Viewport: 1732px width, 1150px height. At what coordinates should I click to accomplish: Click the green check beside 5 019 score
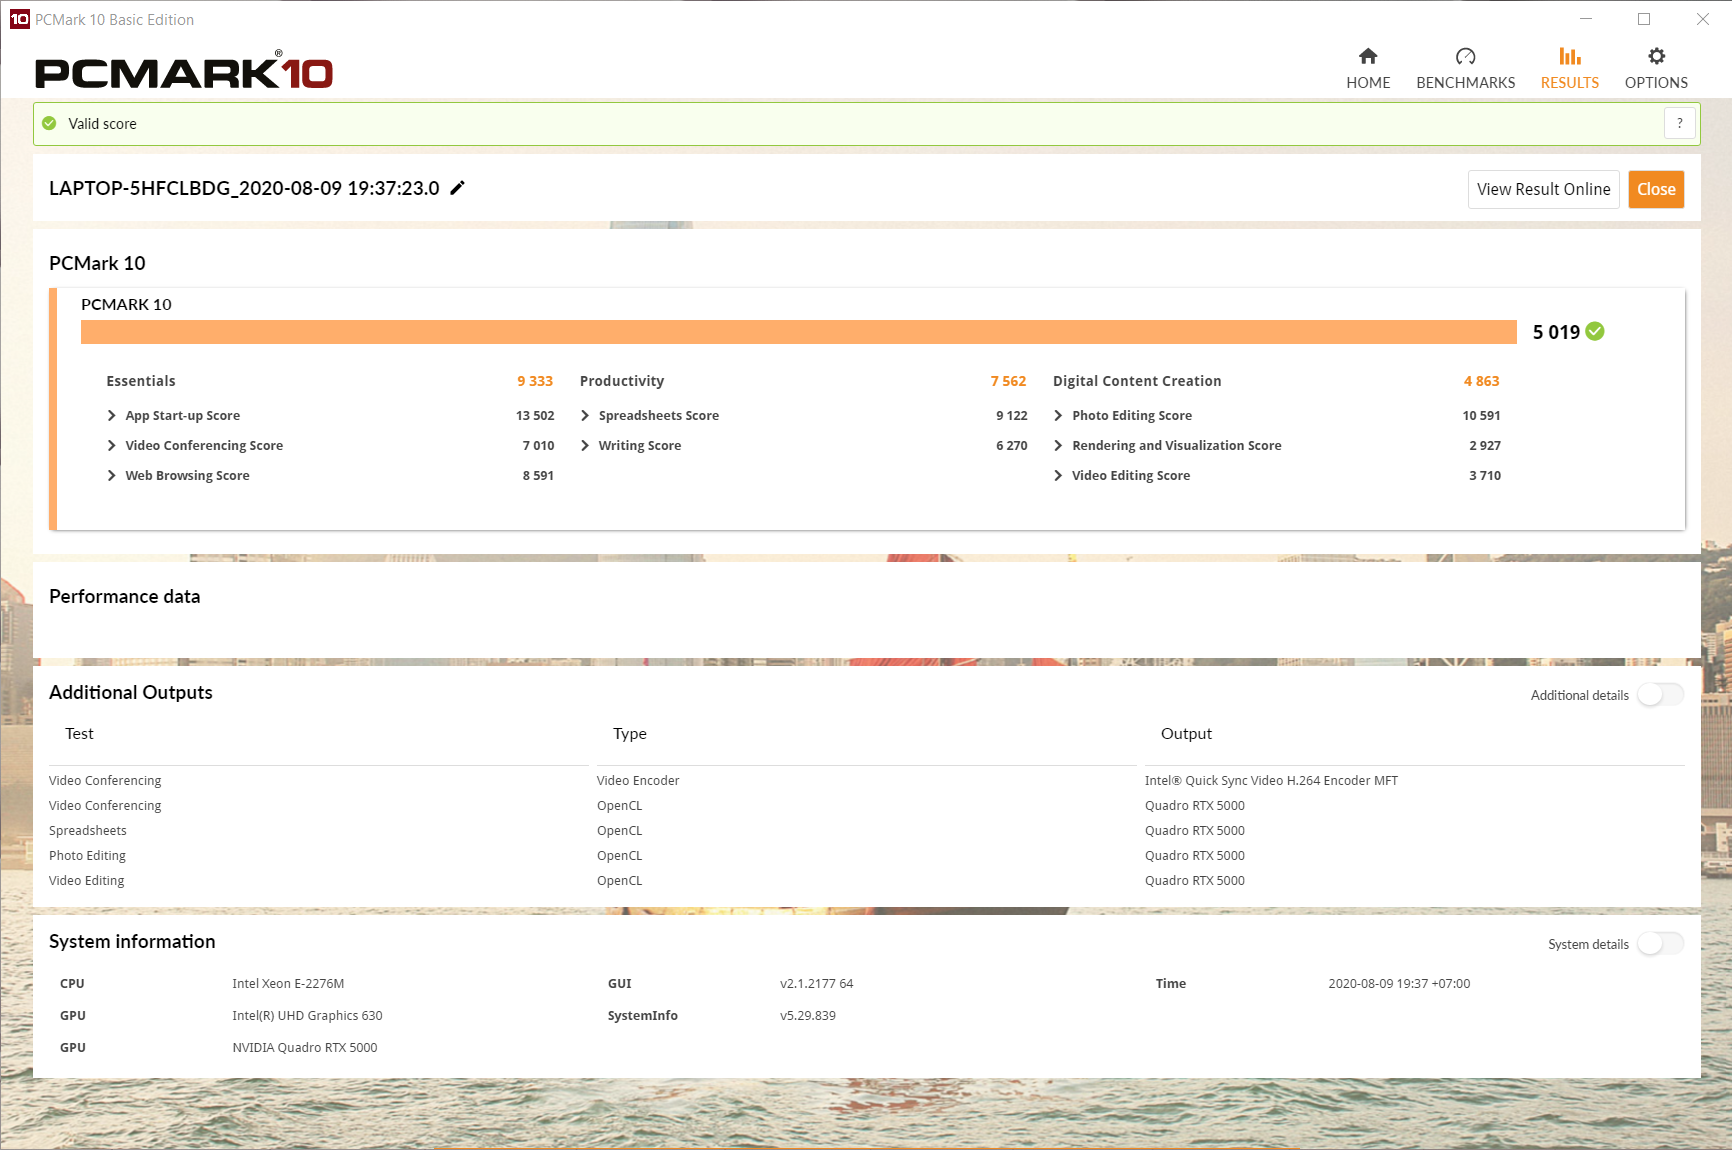tap(1595, 331)
